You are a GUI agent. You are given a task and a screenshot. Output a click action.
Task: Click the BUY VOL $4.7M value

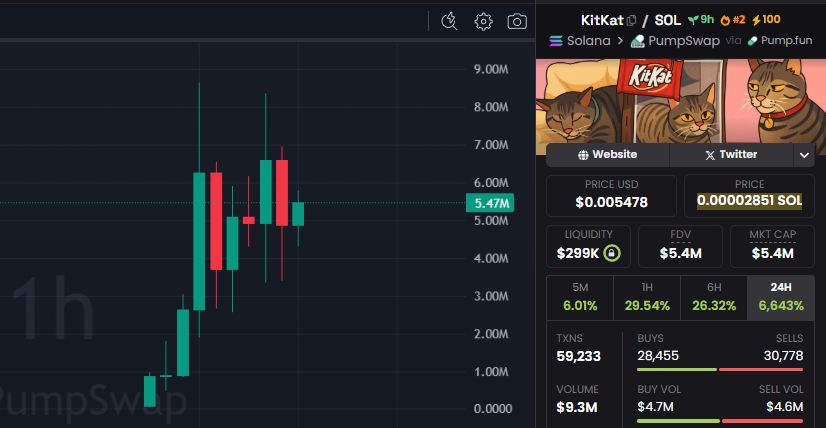pos(655,407)
